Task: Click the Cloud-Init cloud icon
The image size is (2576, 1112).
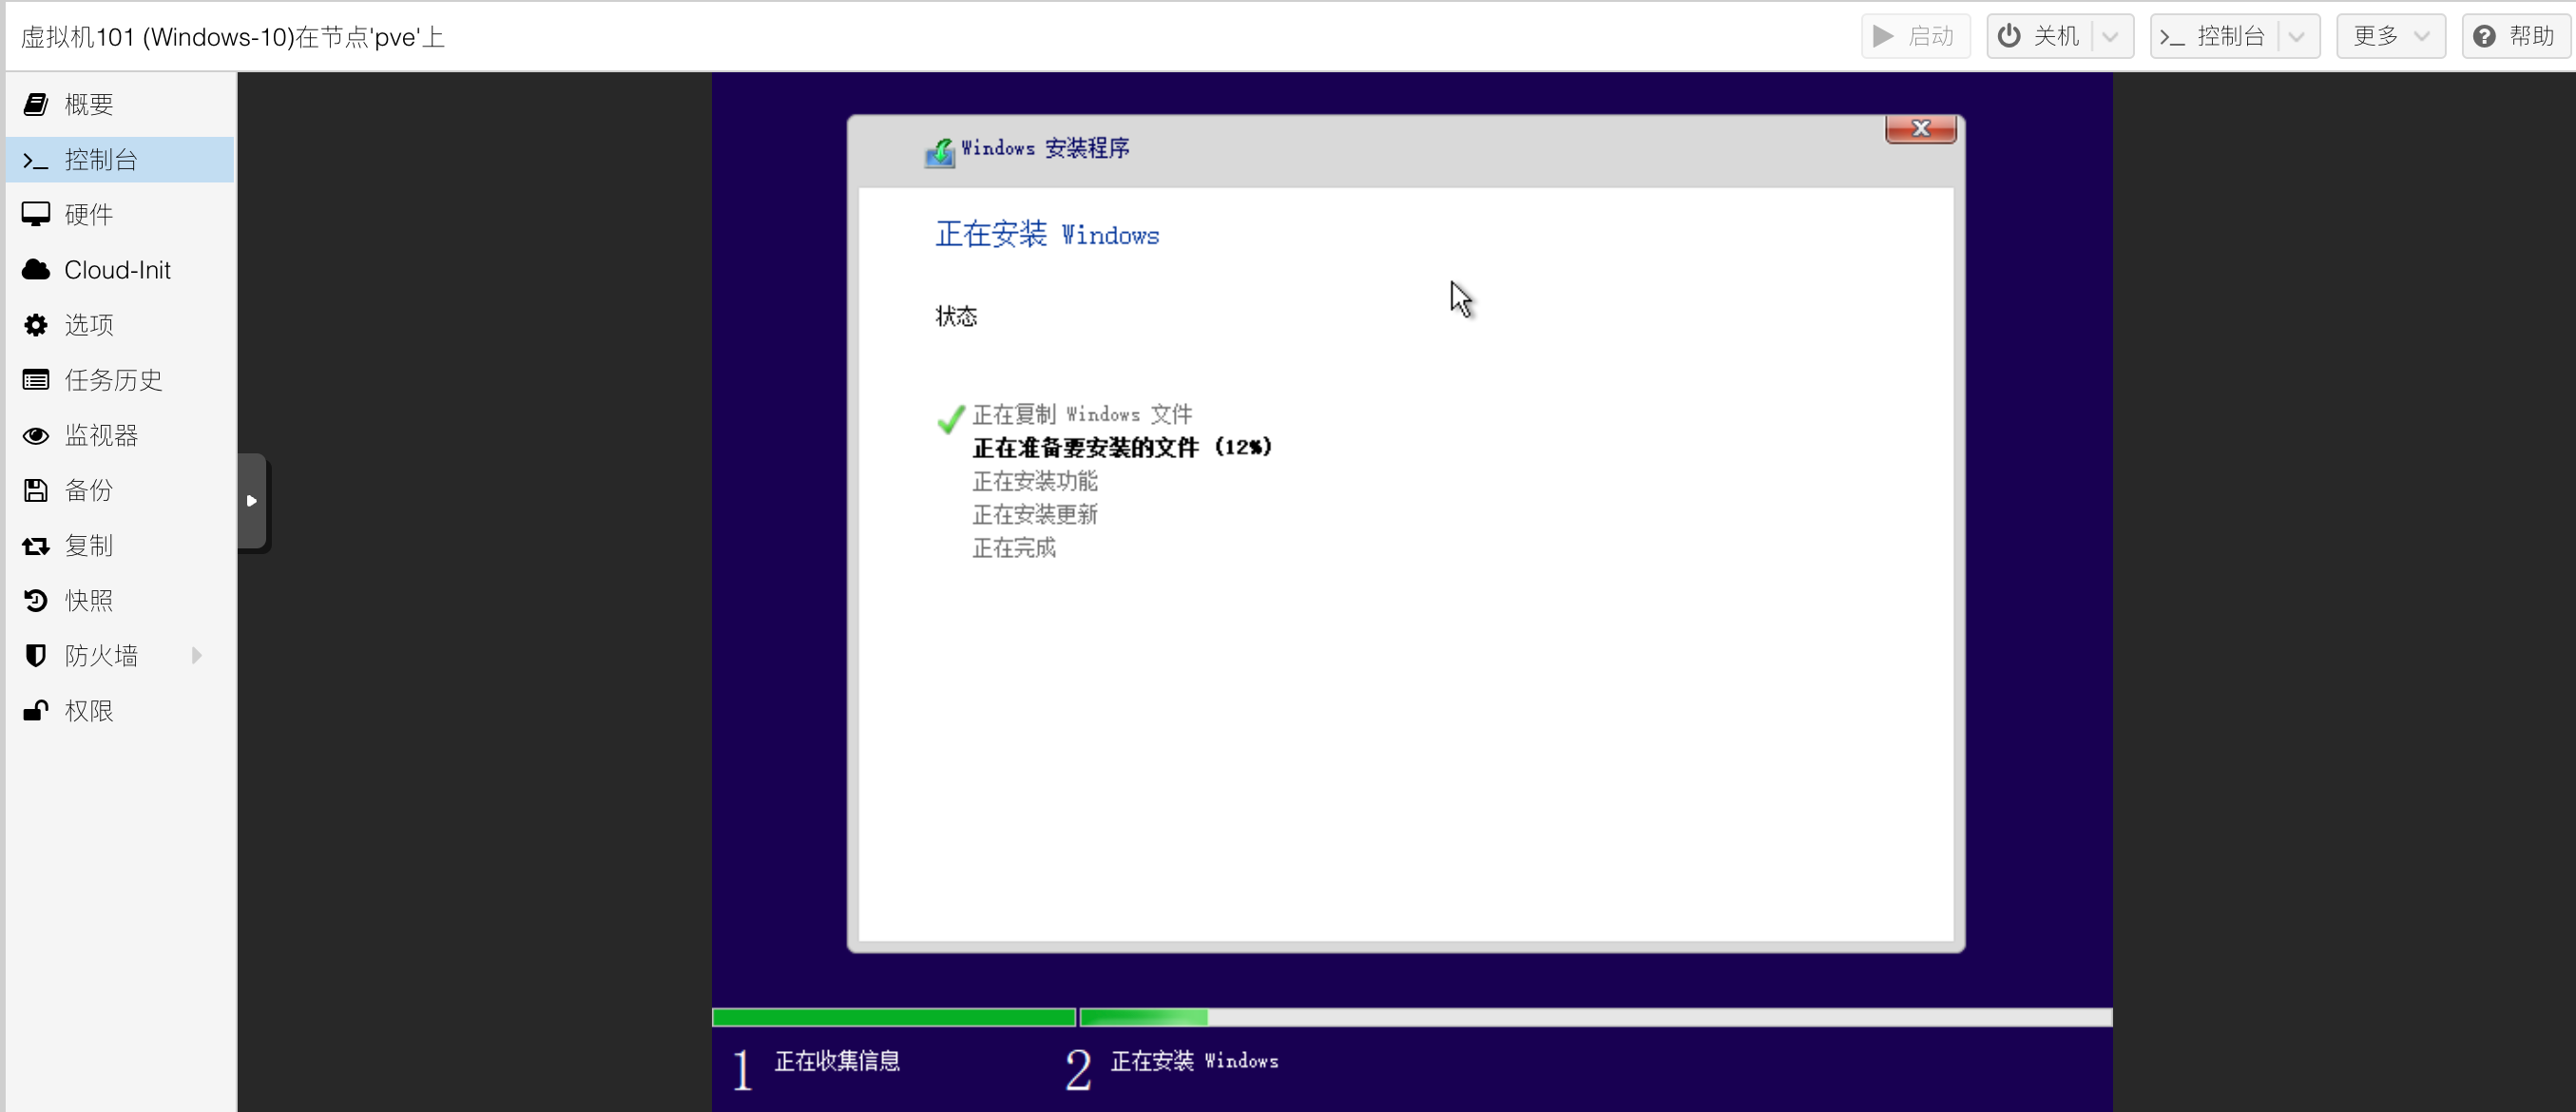Action: click(36, 270)
